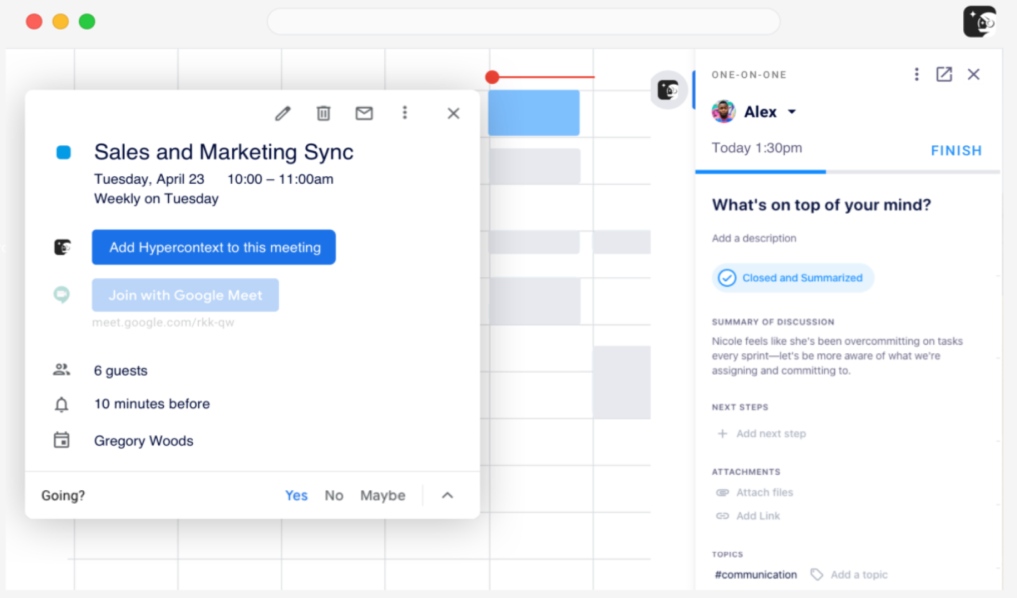Click the FINISH button

[x=956, y=150]
